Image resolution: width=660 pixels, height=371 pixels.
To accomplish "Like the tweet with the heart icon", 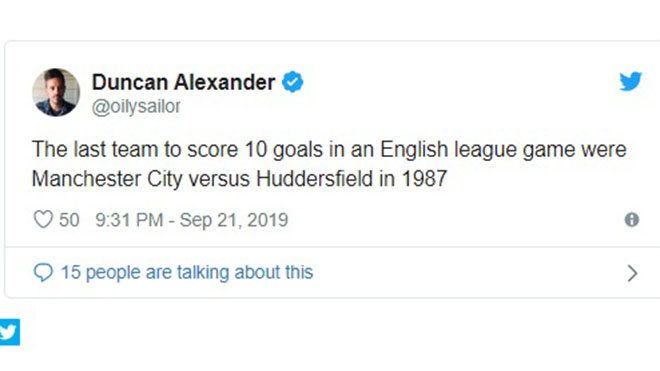I will click(43, 219).
